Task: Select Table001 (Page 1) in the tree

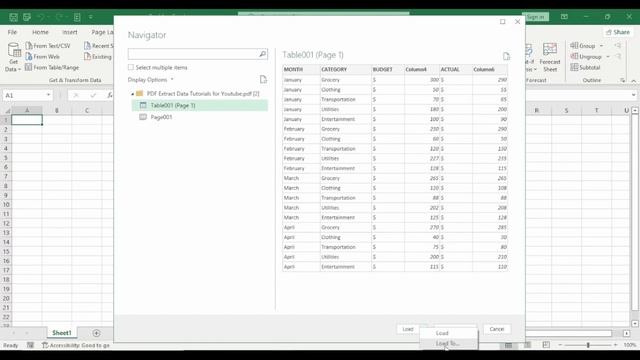Action: [200, 105]
